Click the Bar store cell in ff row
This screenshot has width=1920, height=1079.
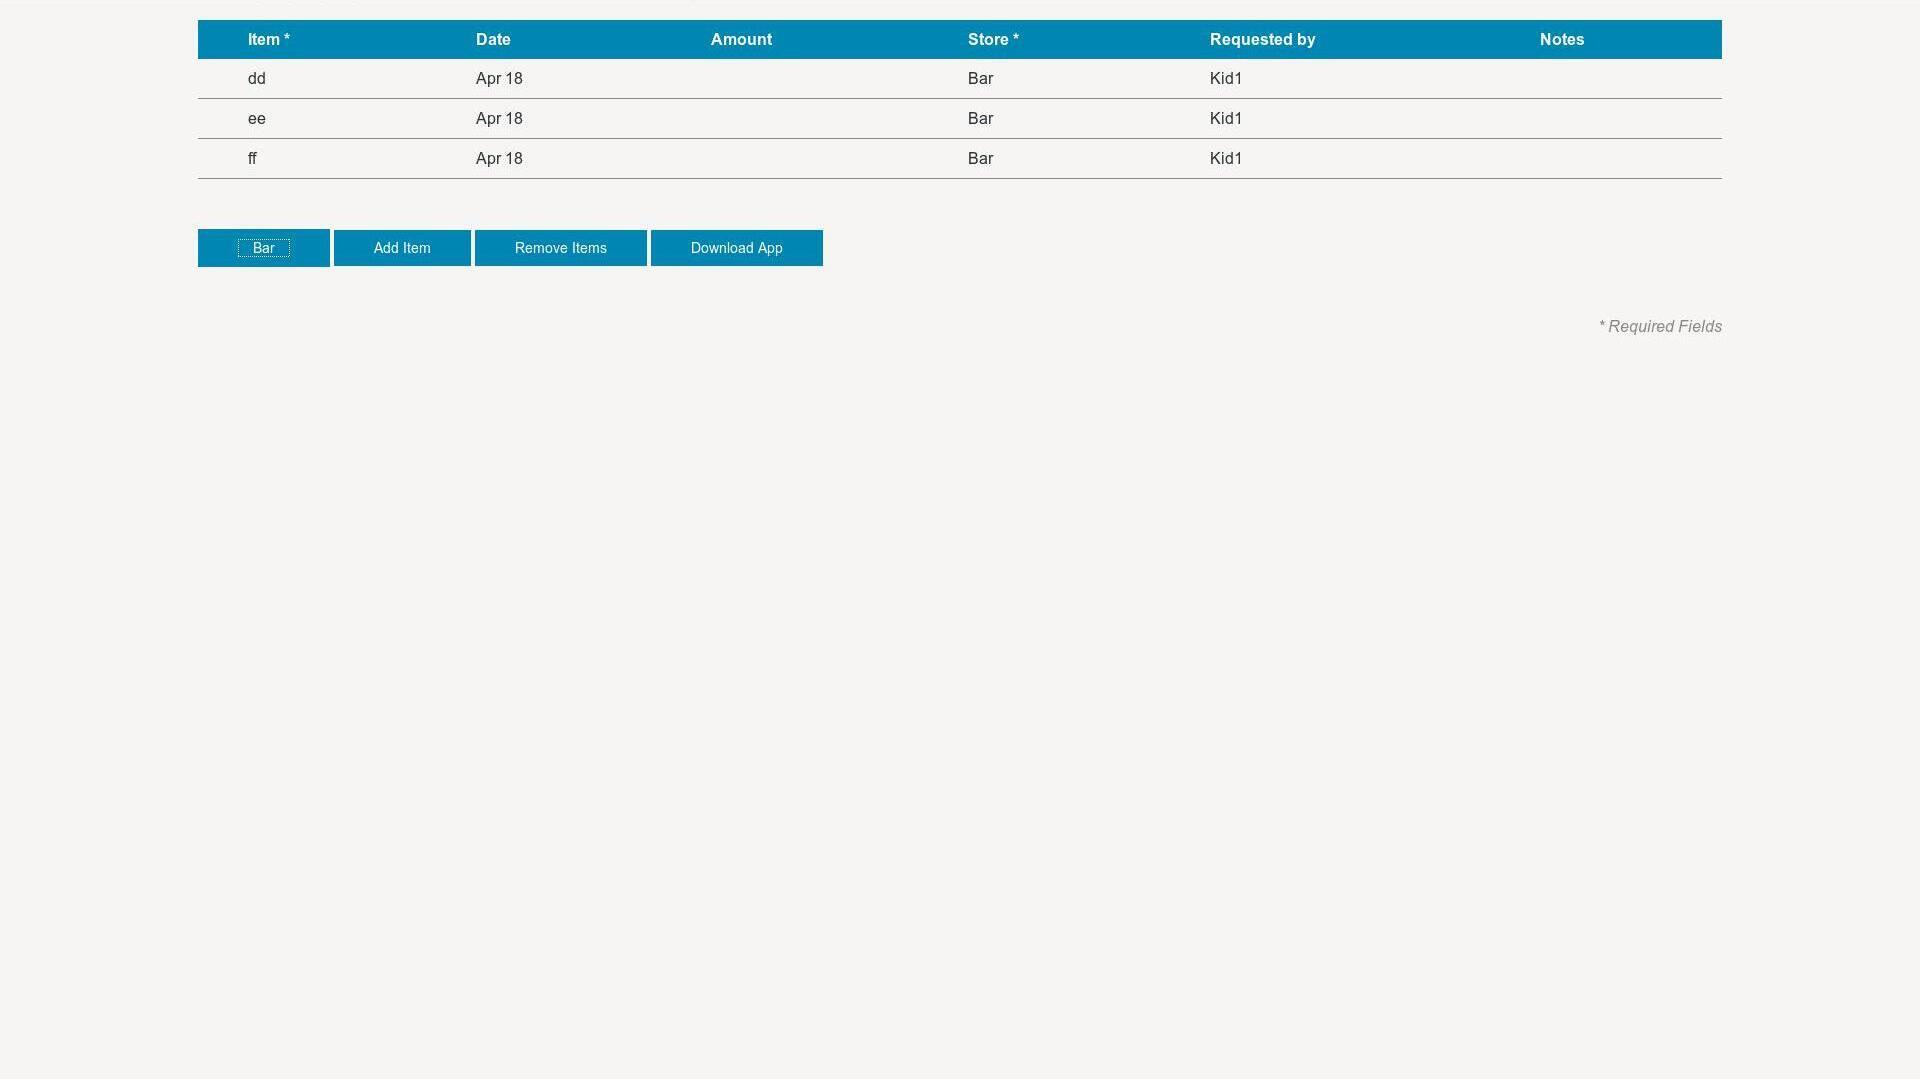[x=980, y=159]
